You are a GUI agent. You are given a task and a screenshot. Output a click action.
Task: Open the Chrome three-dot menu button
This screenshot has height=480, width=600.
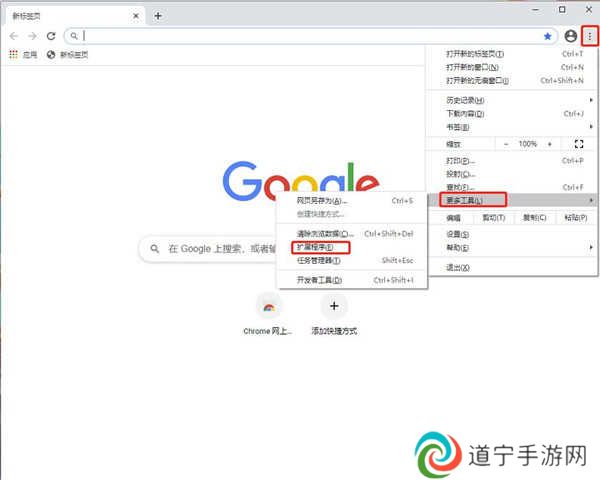pyautogui.click(x=590, y=36)
